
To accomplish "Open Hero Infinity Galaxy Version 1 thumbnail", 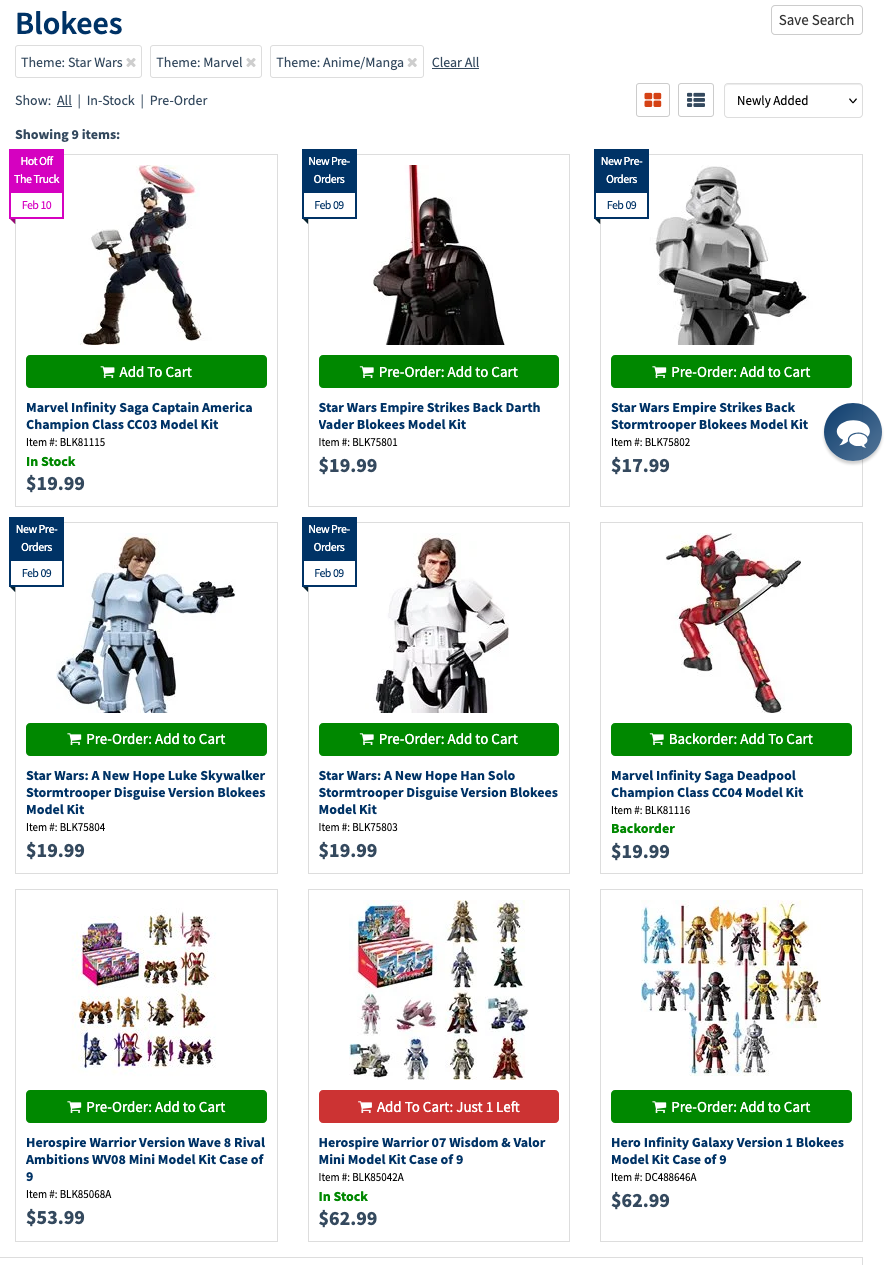I will click(731, 989).
